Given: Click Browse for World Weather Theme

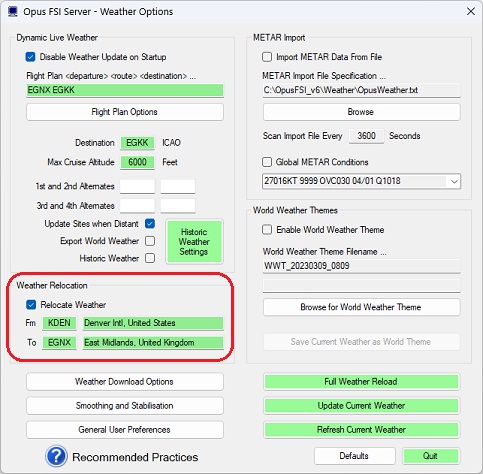Looking at the screenshot, I should click(361, 307).
